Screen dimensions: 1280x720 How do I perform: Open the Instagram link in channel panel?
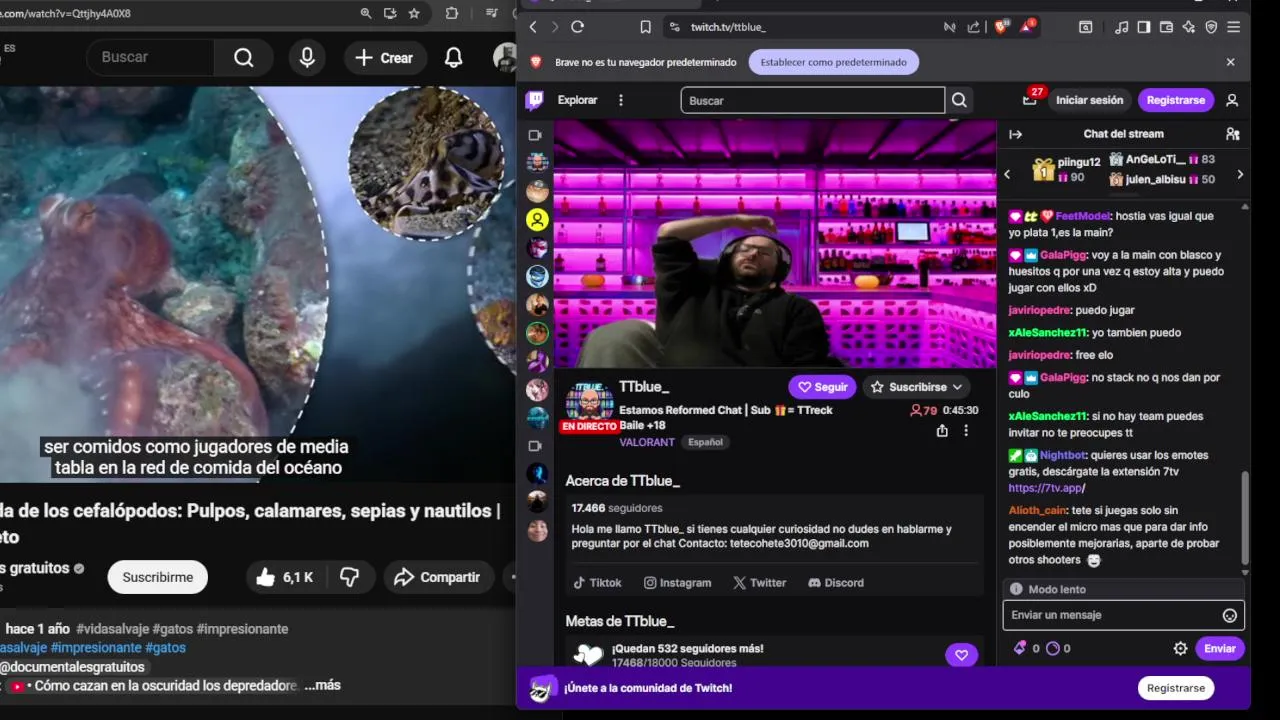(x=677, y=583)
